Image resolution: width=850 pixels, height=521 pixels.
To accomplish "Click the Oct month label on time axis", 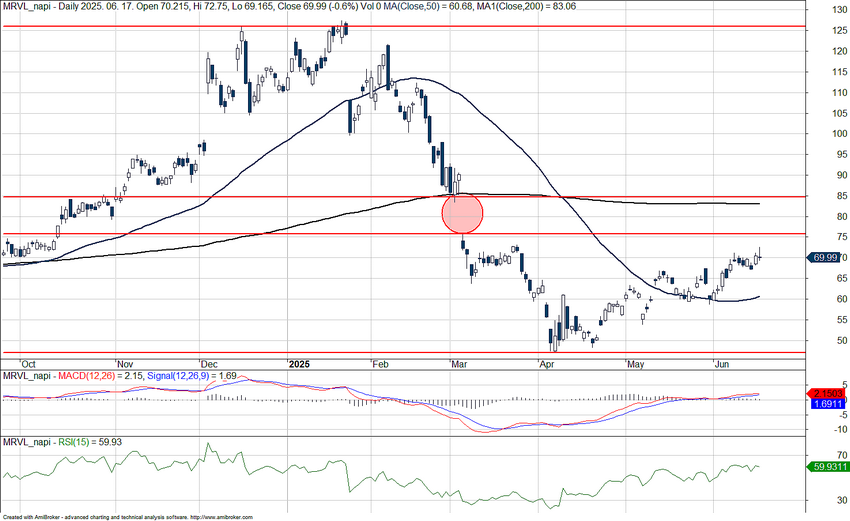I will [x=28, y=363].
